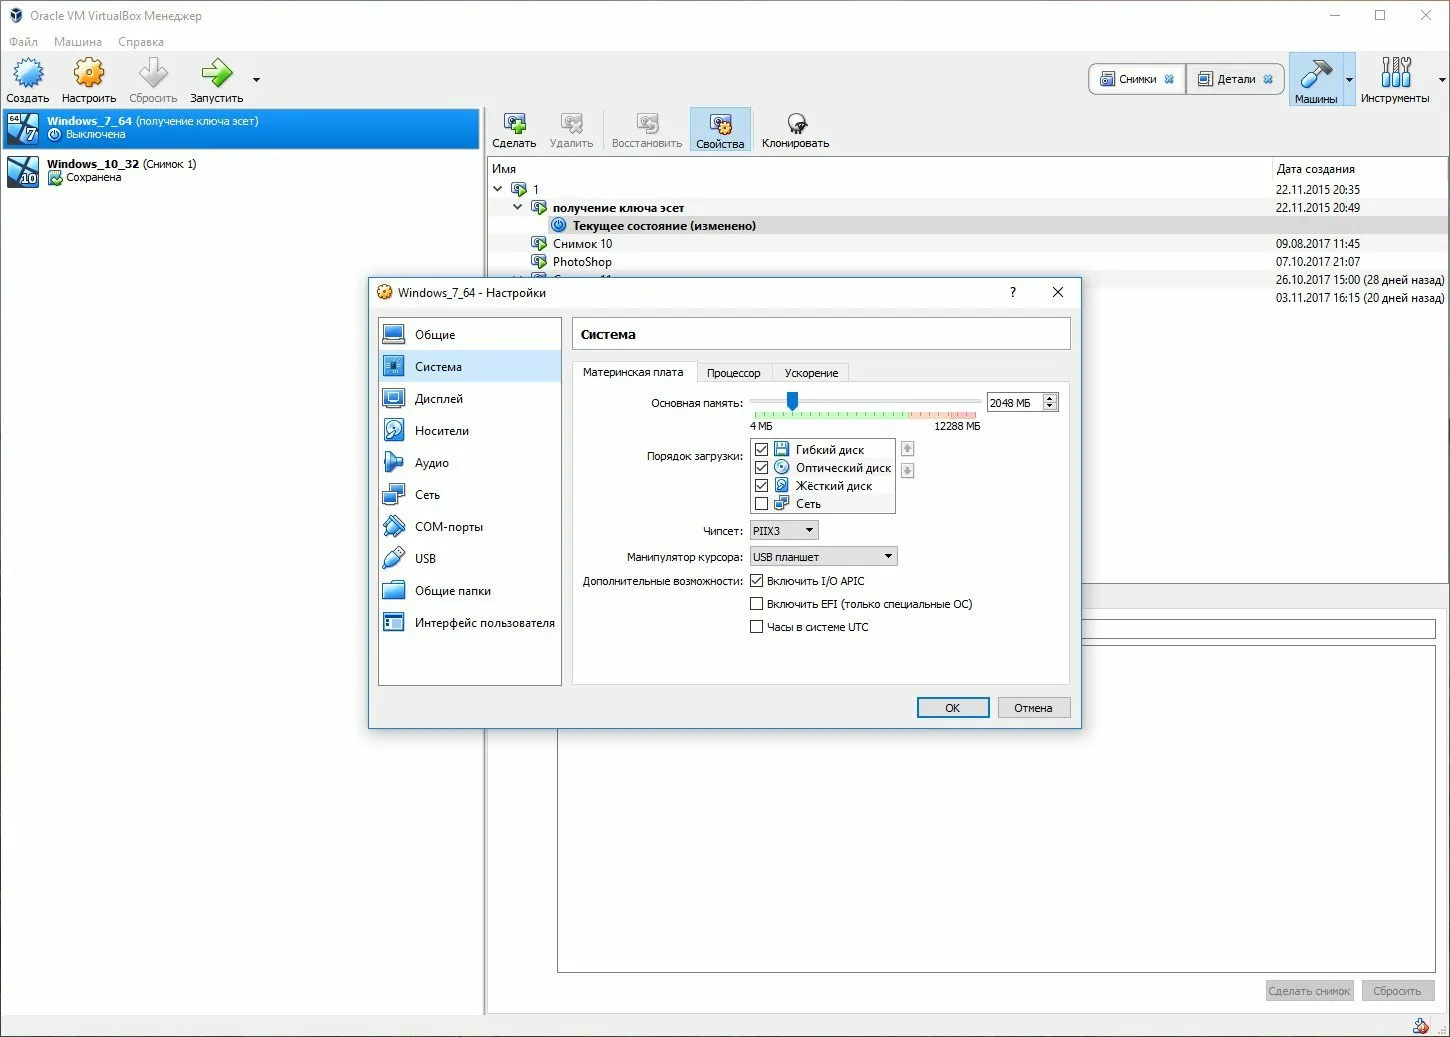Open Общие папки settings section
Screen dimensions: 1450x1037
tap(452, 591)
